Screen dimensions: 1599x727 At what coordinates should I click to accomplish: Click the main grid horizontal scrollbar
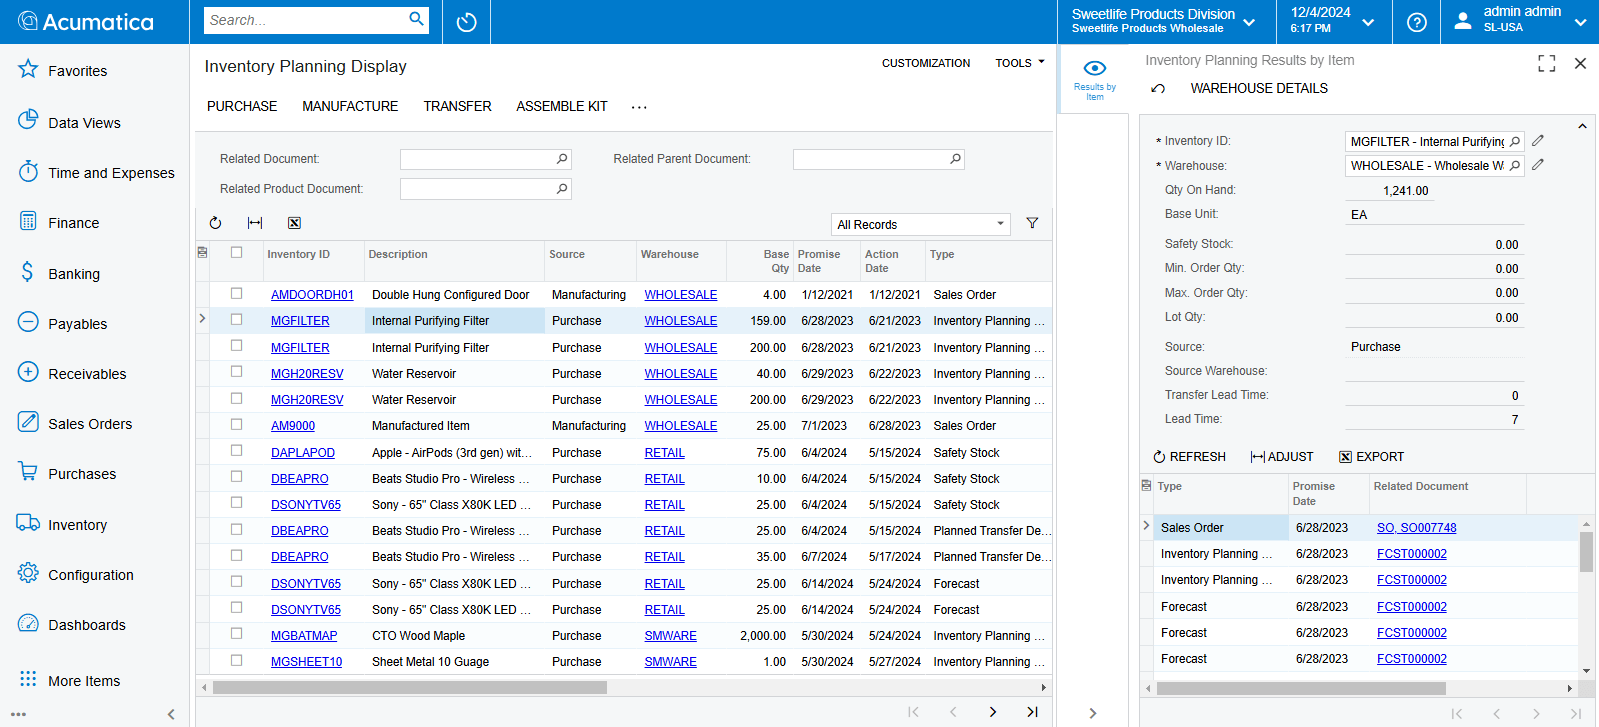(x=410, y=688)
